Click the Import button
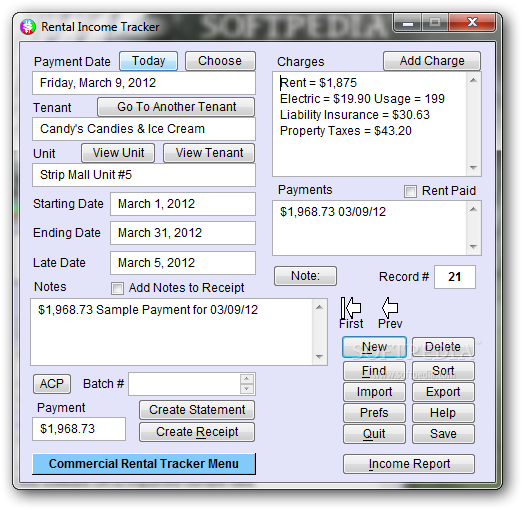 coord(374,392)
